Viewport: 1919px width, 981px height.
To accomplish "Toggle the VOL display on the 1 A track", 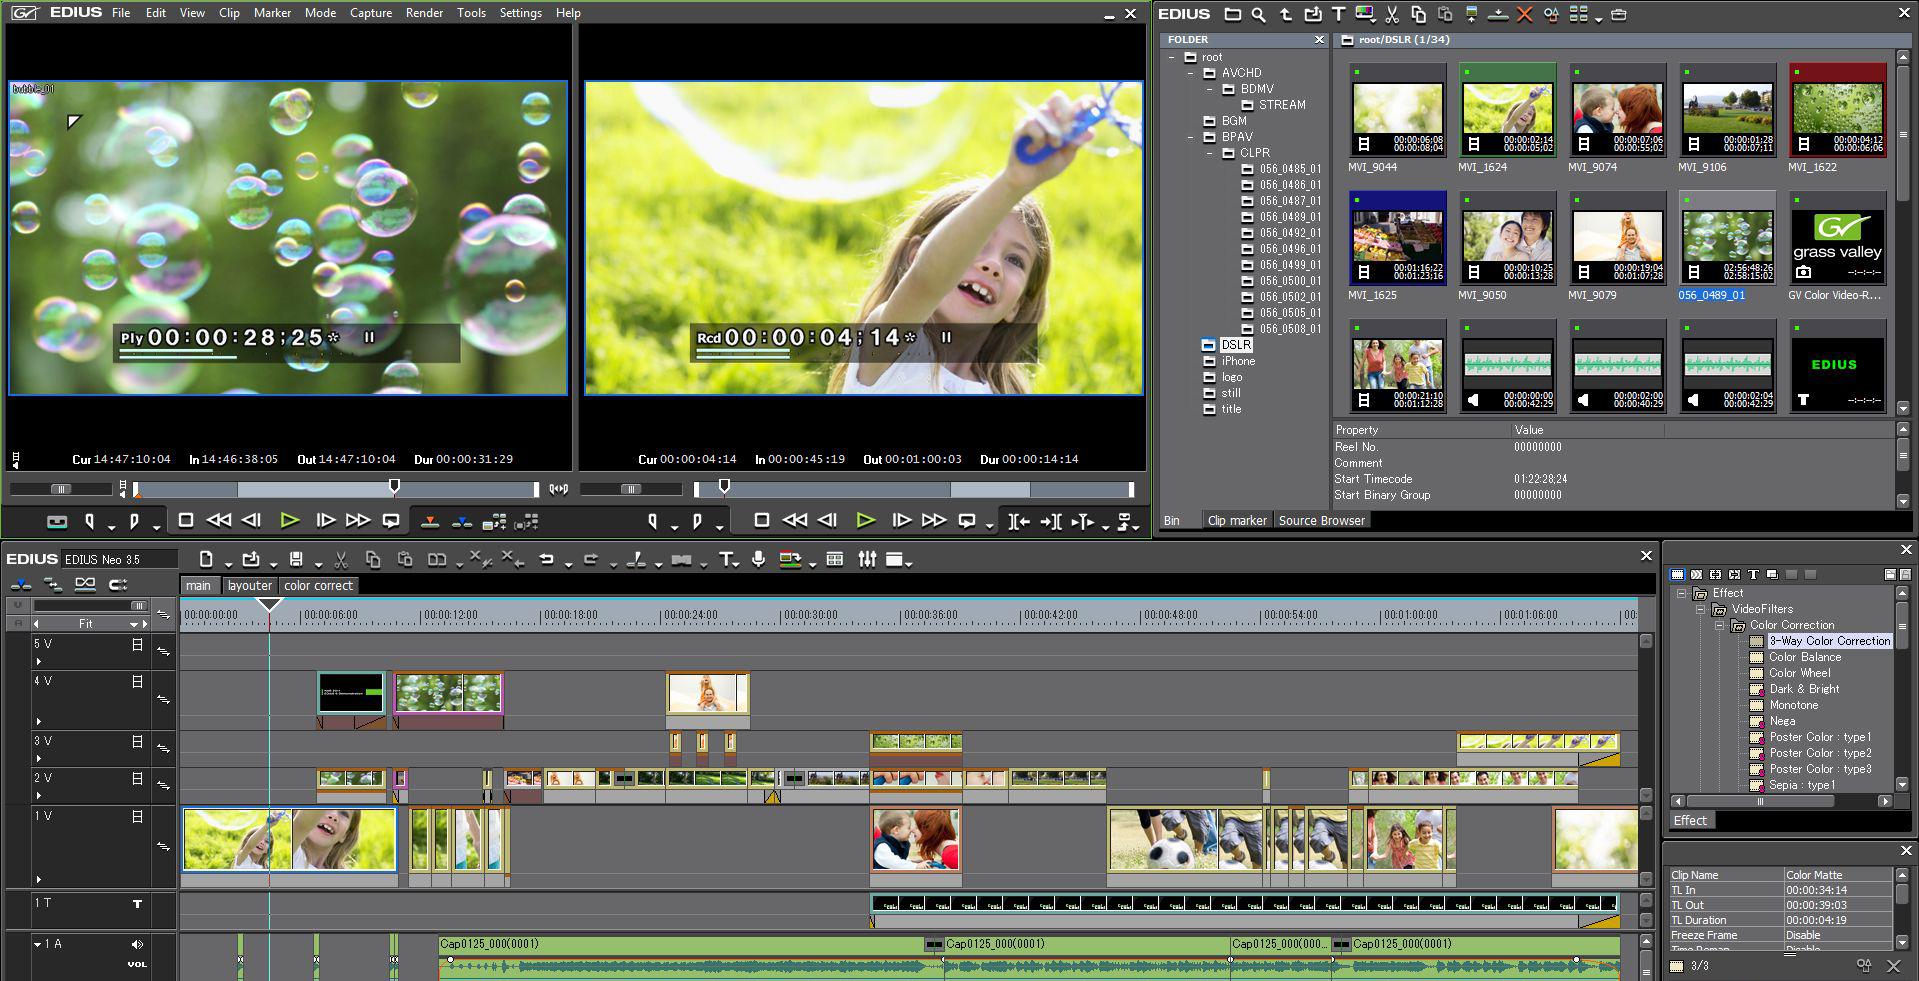I will [137, 965].
